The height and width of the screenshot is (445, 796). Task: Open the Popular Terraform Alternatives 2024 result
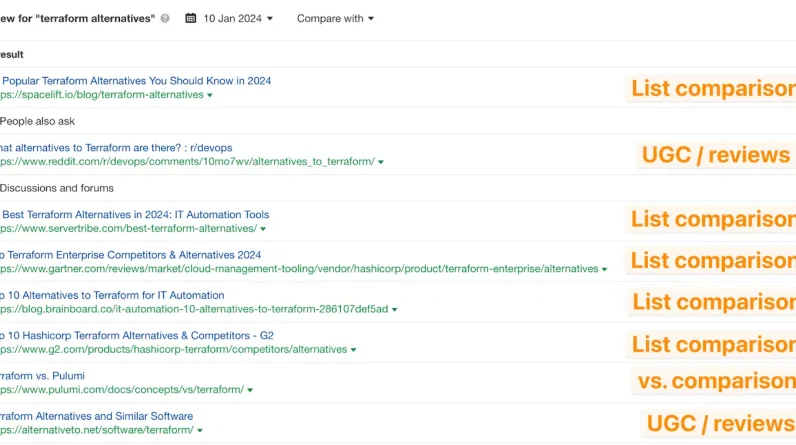coord(136,80)
